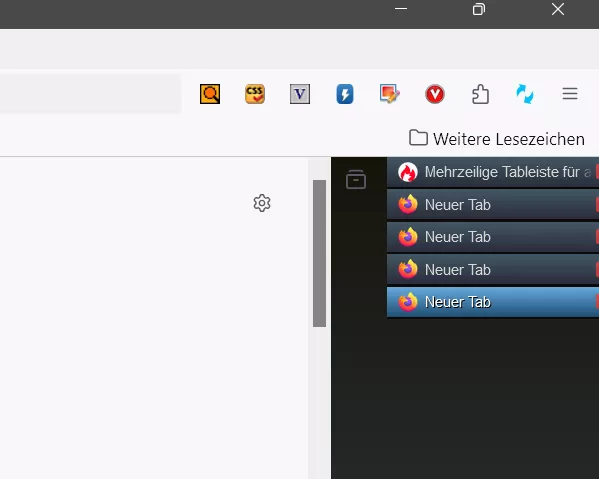Image resolution: width=599 pixels, height=479 pixels.
Task: Select the first Neuer Tab entry
Action: click(493, 205)
